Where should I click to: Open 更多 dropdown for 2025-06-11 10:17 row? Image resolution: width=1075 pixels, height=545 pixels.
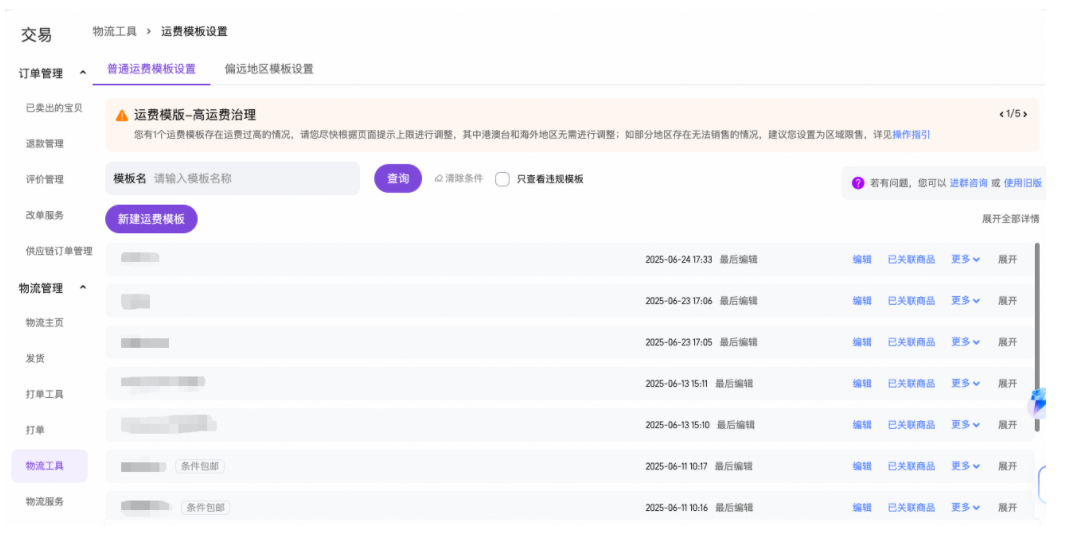pyautogui.click(x=965, y=465)
